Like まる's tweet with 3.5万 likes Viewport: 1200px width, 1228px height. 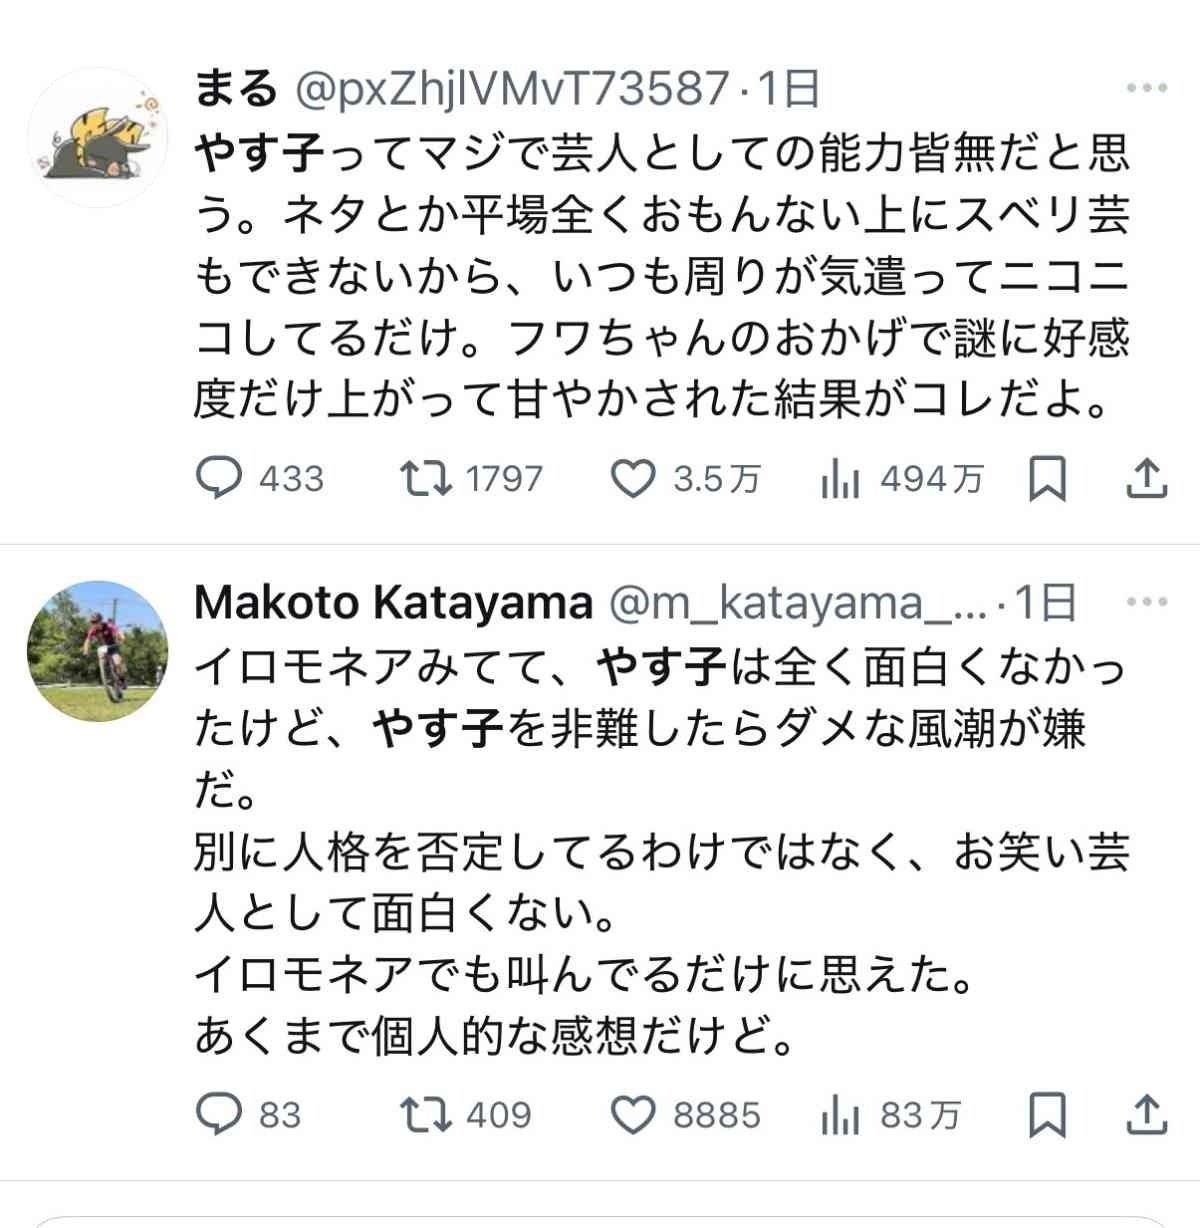[632, 479]
